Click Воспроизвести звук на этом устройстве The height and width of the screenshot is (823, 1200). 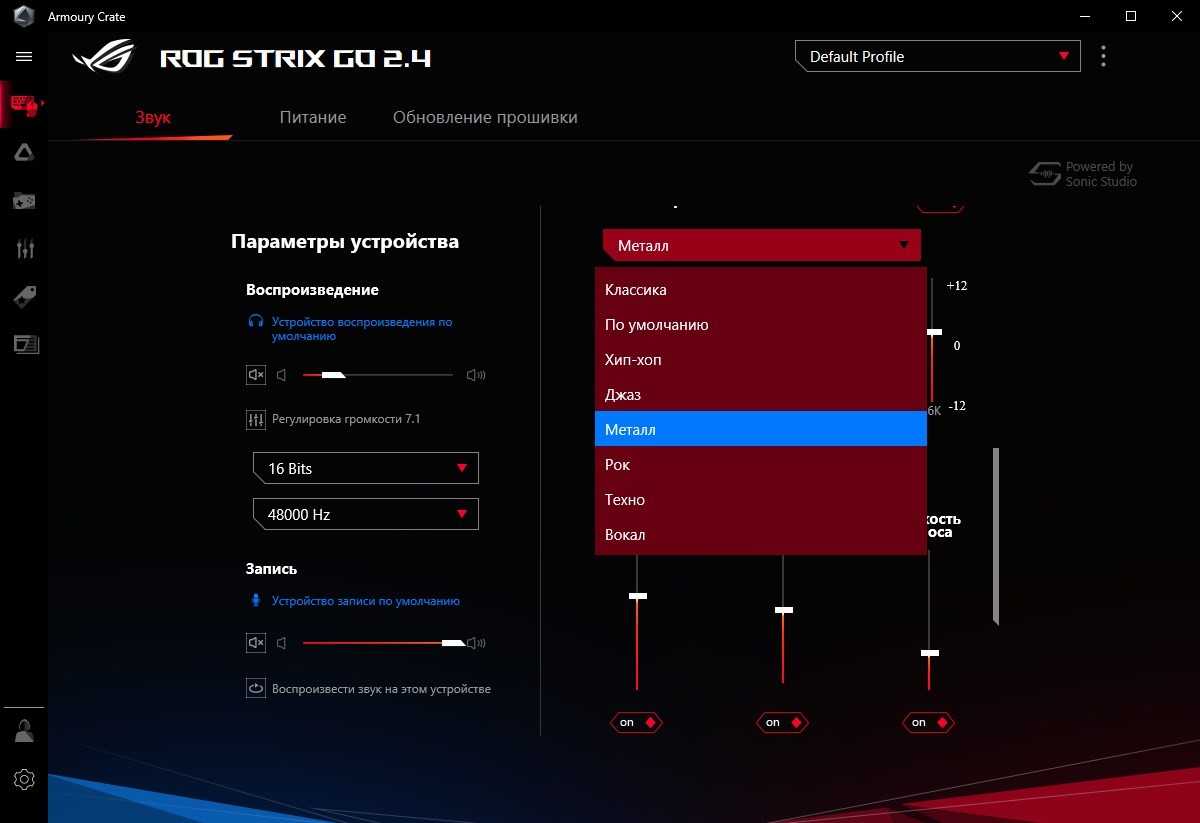(381, 689)
